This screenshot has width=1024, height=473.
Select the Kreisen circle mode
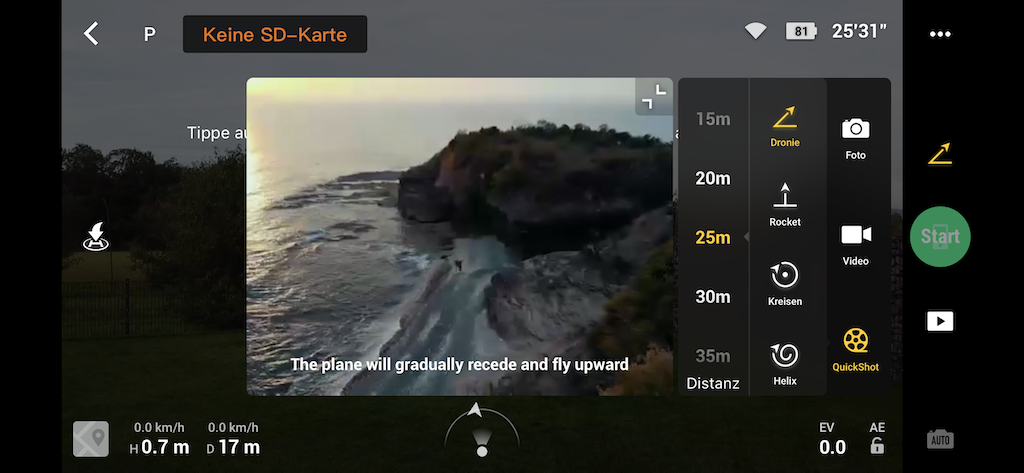(784, 285)
